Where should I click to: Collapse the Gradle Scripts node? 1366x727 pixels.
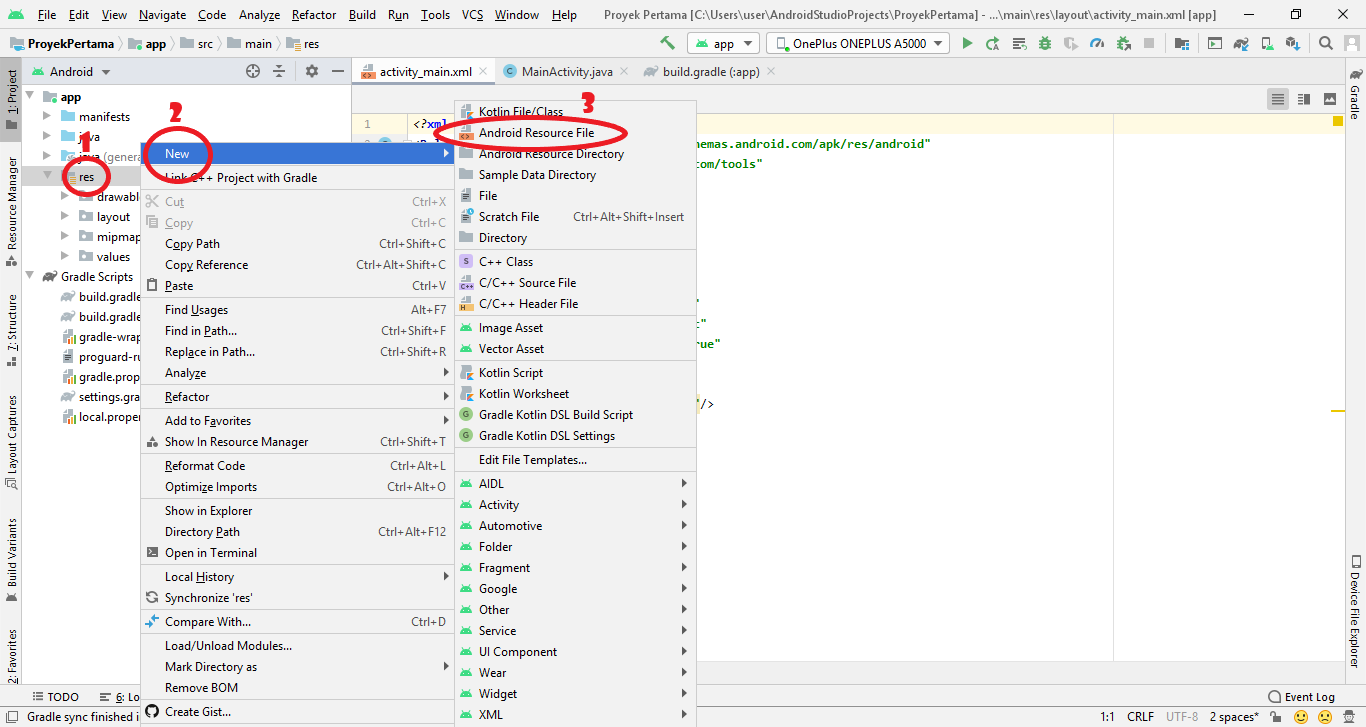pos(29,276)
